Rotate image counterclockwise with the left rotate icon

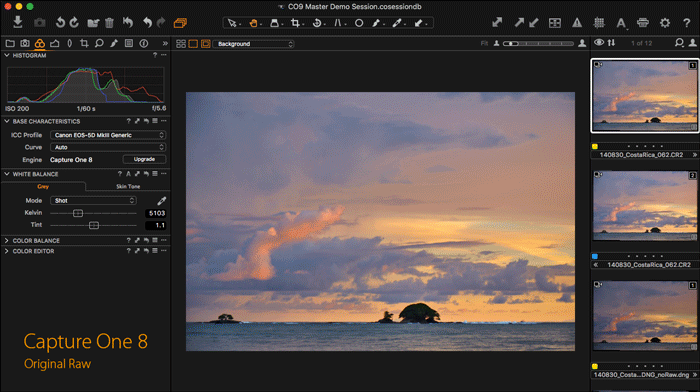point(60,22)
